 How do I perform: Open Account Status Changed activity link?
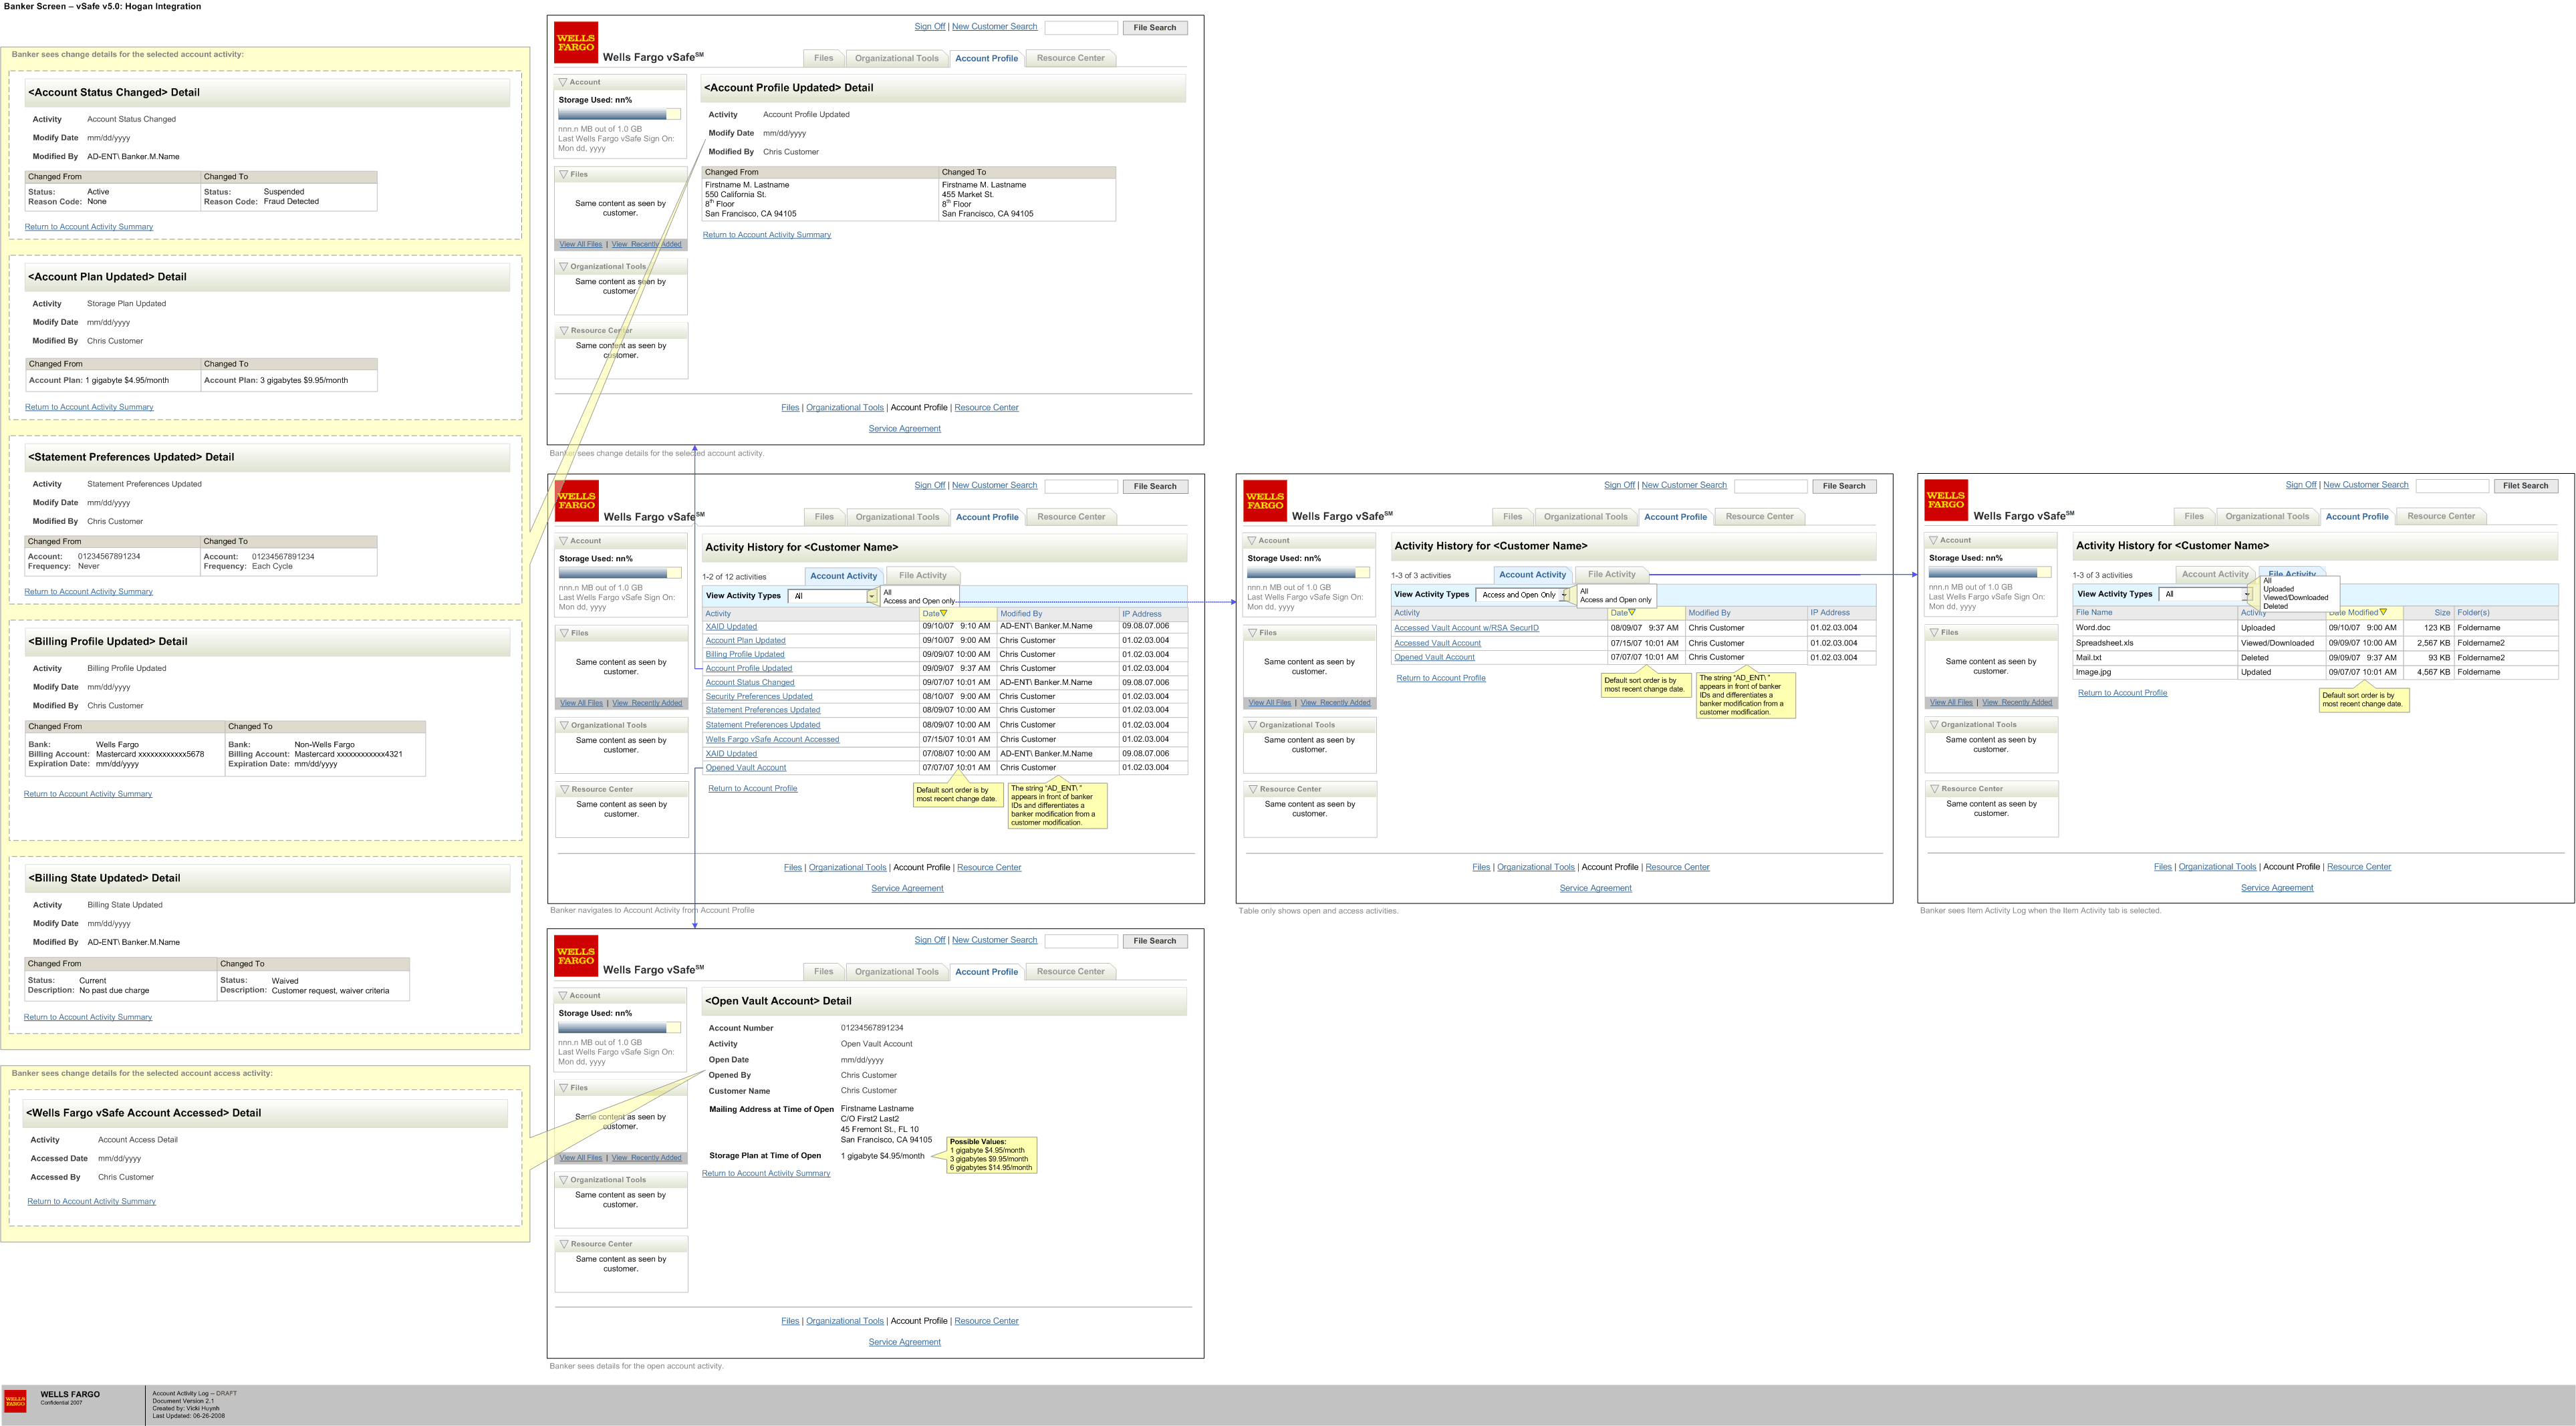coord(750,683)
